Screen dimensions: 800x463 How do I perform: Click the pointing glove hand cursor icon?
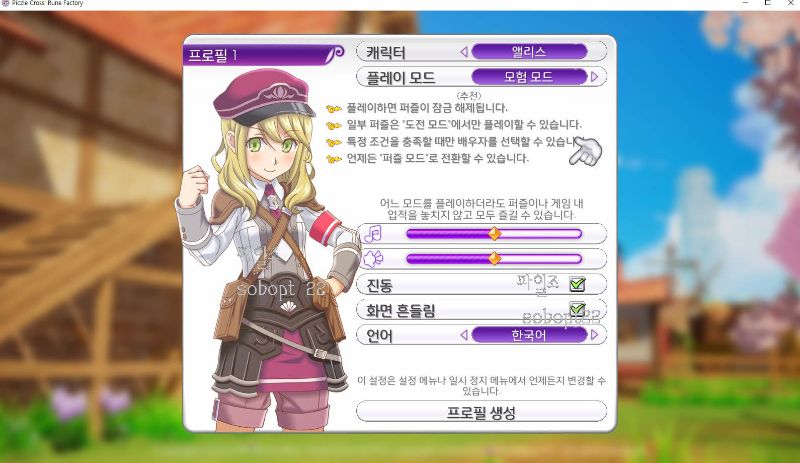point(586,151)
